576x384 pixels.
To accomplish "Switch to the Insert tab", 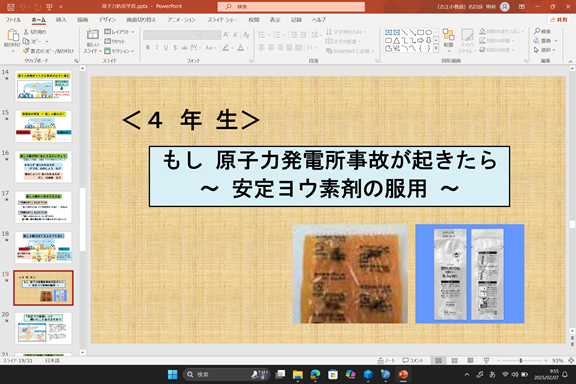I will point(61,20).
